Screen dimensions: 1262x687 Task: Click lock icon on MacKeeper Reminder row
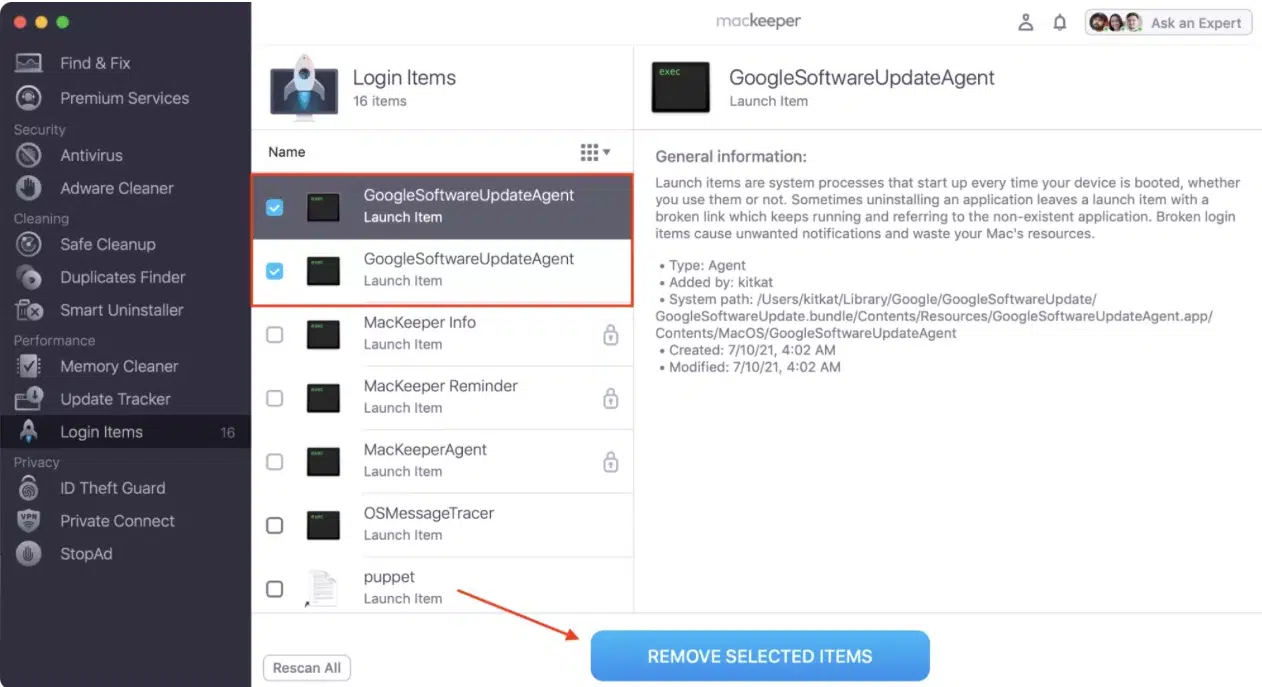610,398
